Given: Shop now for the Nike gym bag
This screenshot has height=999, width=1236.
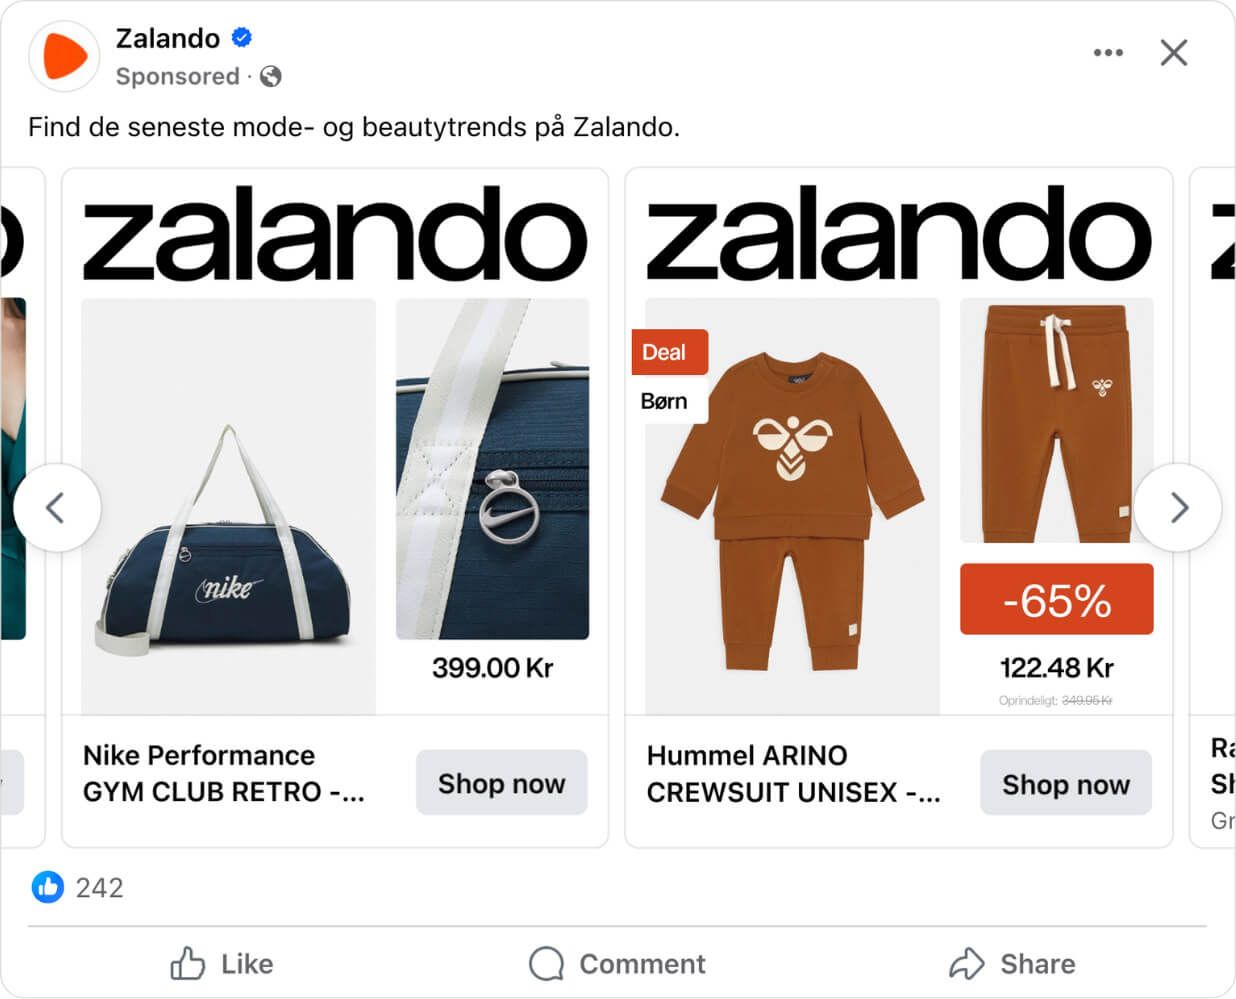Looking at the screenshot, I should [x=501, y=783].
